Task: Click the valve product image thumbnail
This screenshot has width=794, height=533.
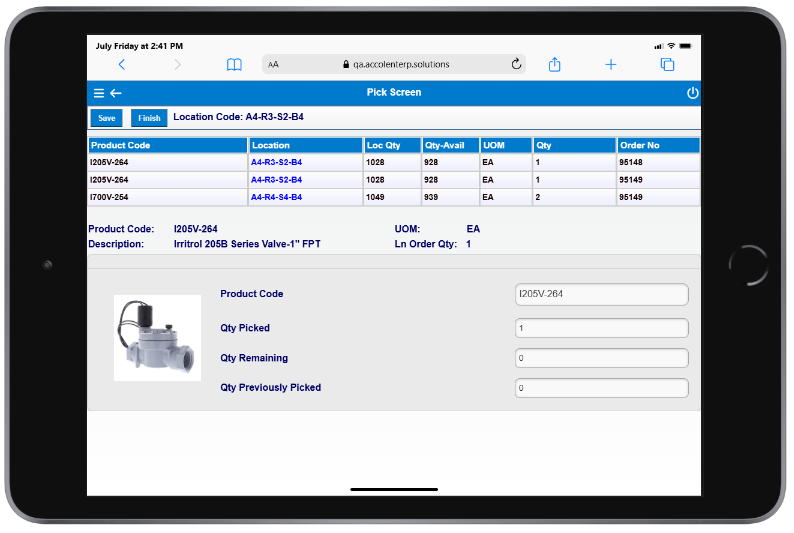Action: [157, 338]
